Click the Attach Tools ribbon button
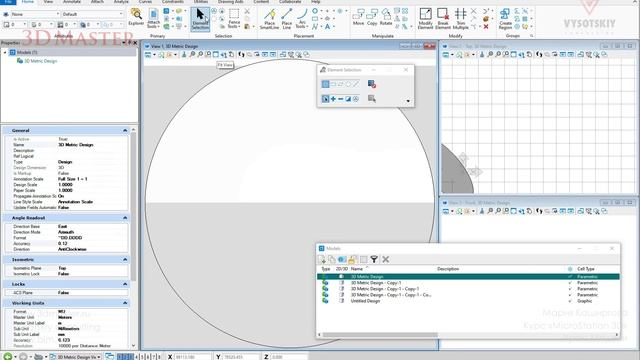This screenshot has width=640, height=360. point(153,18)
